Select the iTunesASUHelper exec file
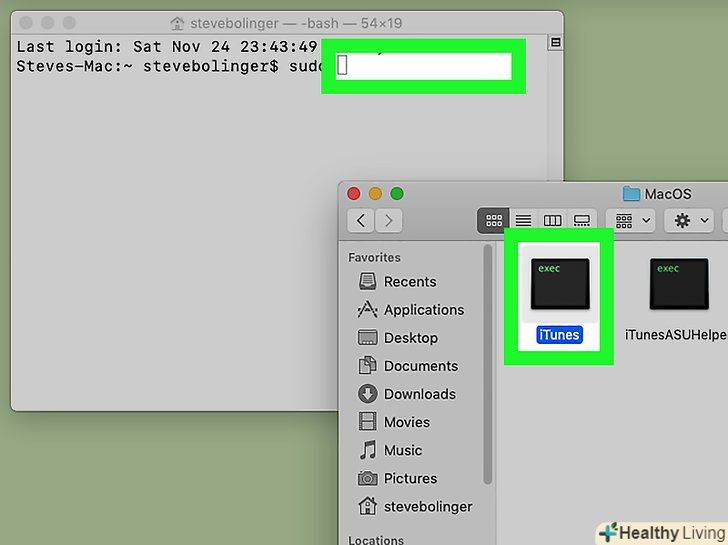 pos(678,299)
